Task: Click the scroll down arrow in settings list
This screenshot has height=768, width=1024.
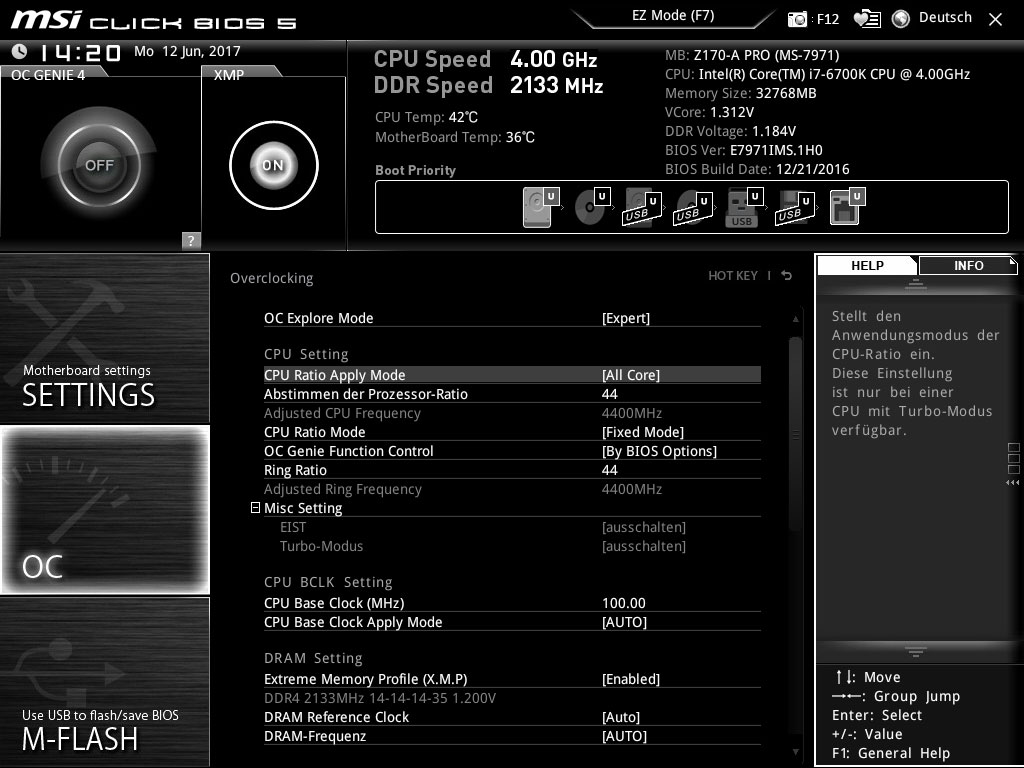Action: (x=795, y=752)
